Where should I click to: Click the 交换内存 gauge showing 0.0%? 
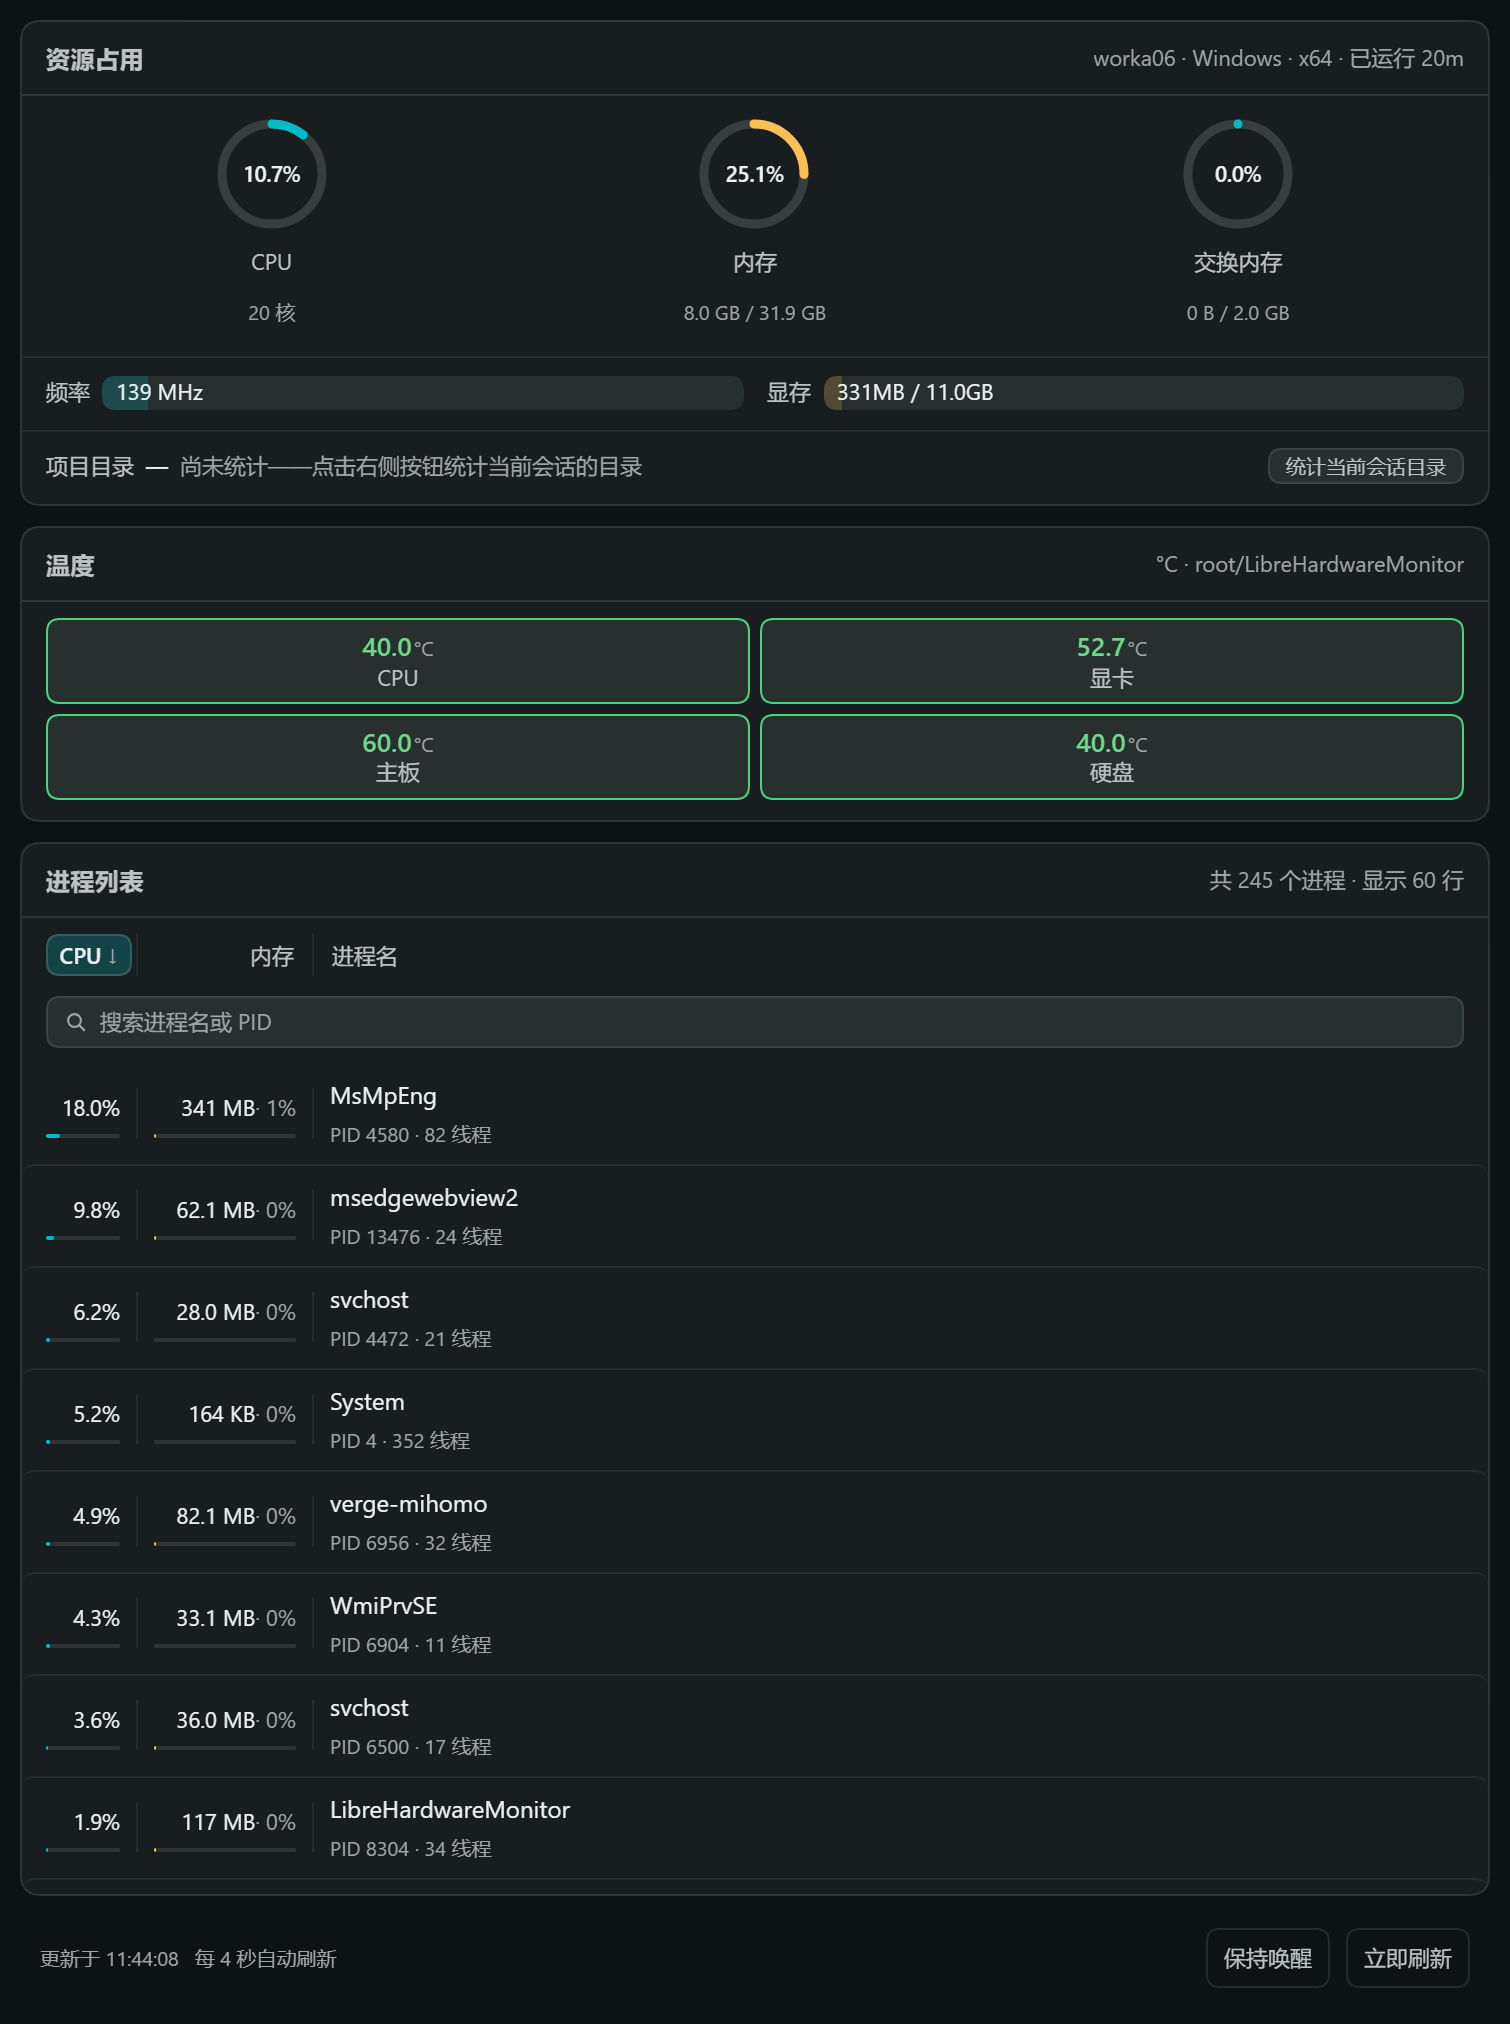coord(1238,174)
